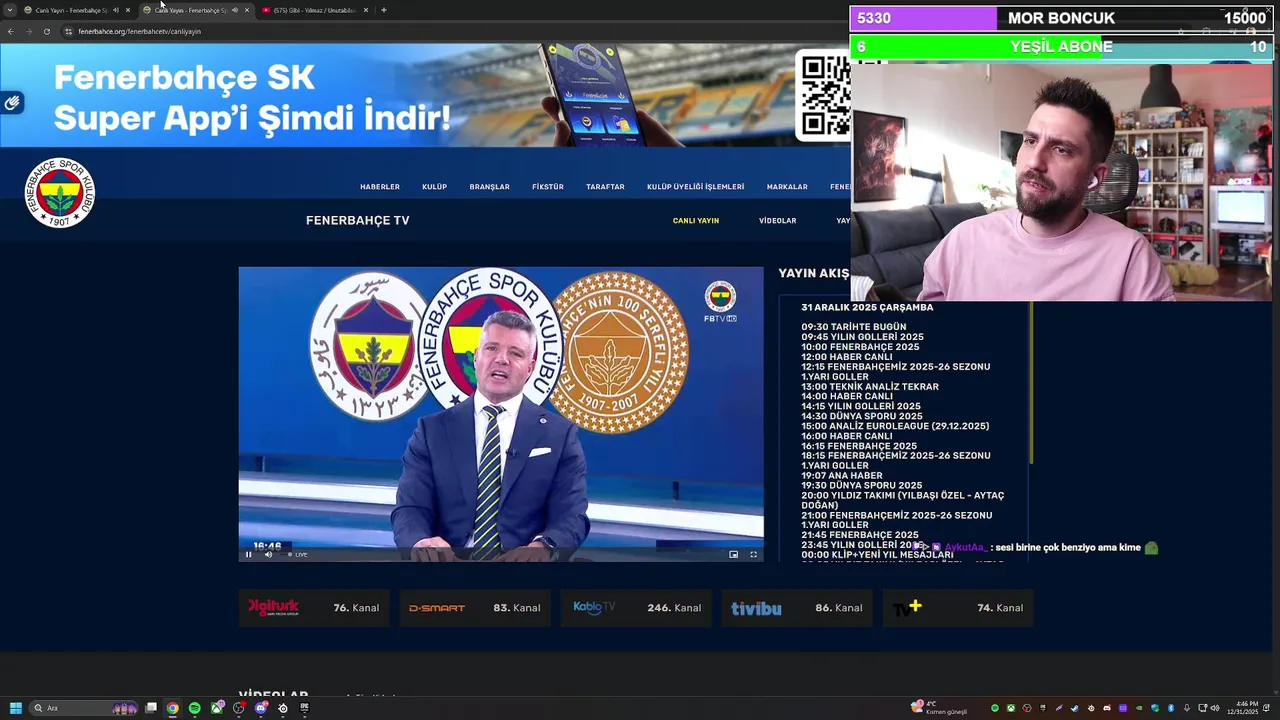Select the VİDEOLAR sub-tab

coord(778,220)
